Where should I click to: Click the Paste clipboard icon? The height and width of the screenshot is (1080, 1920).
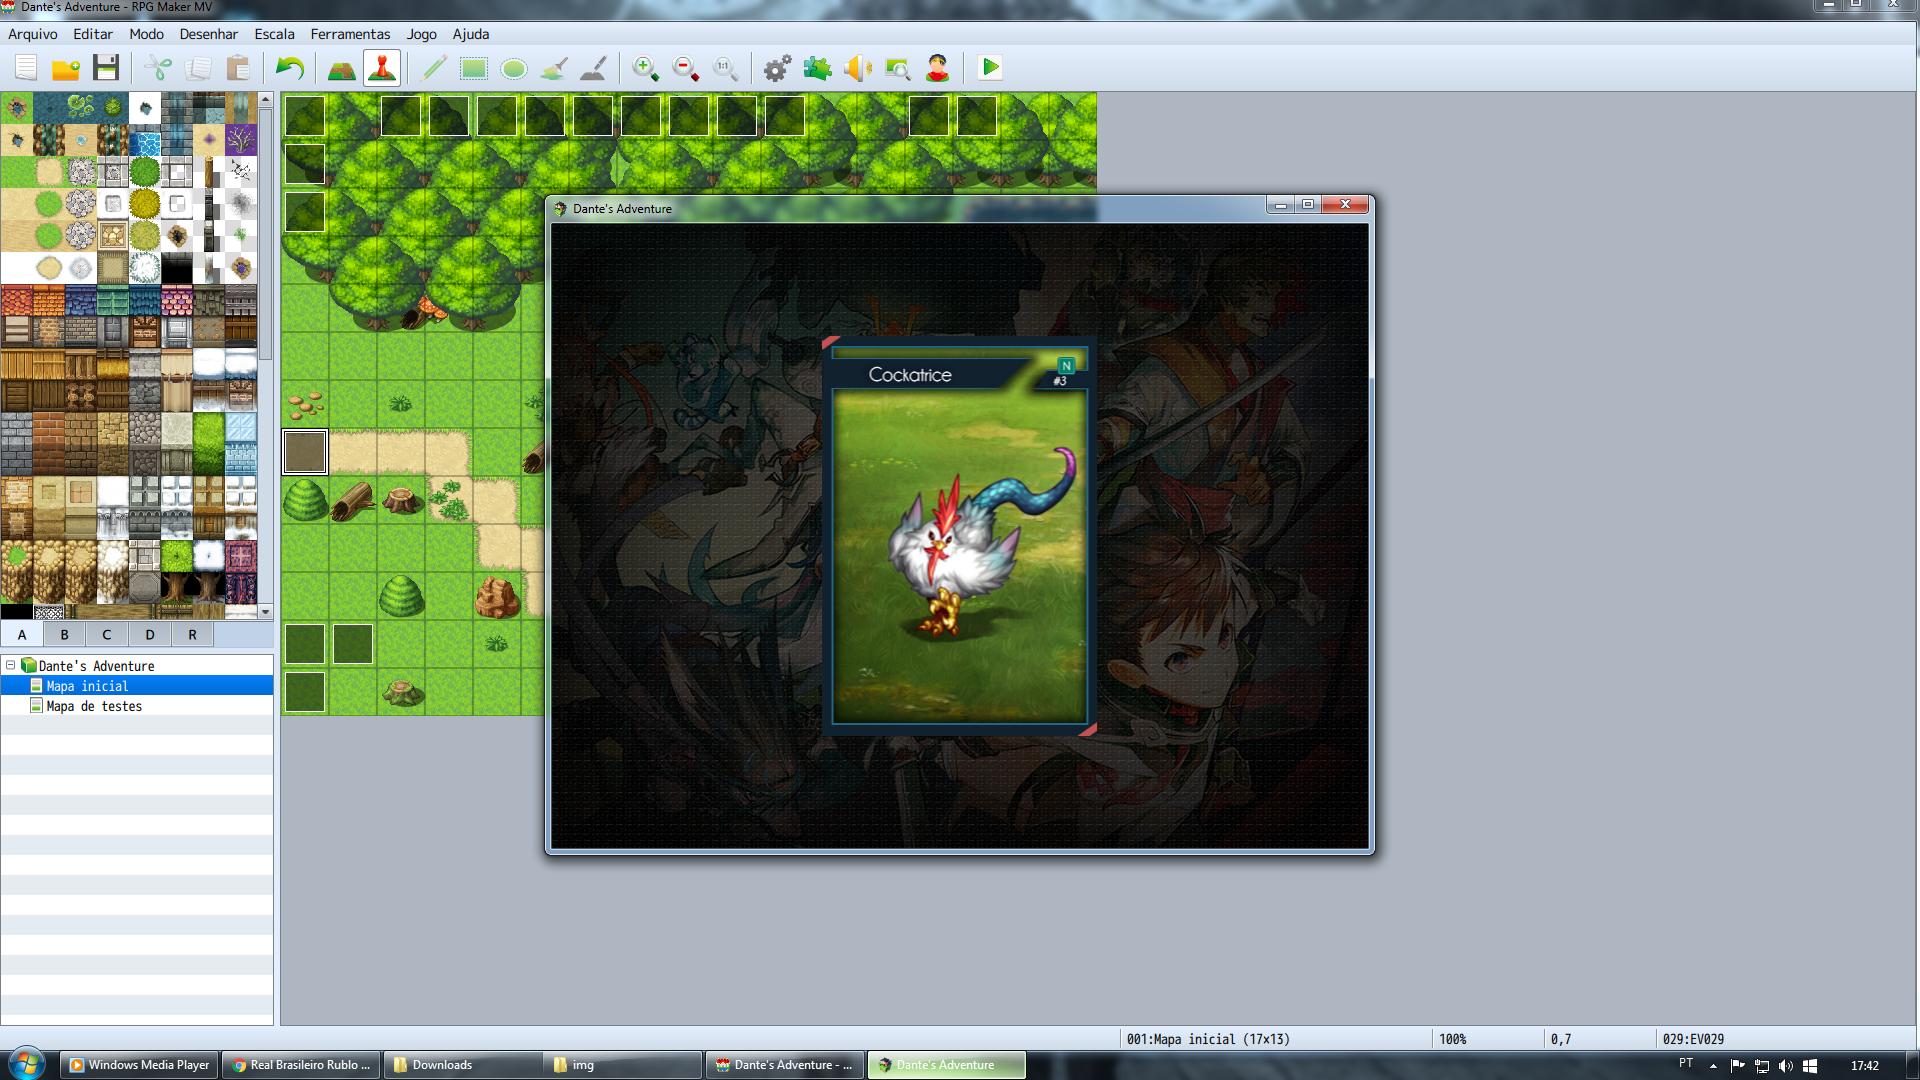point(238,68)
